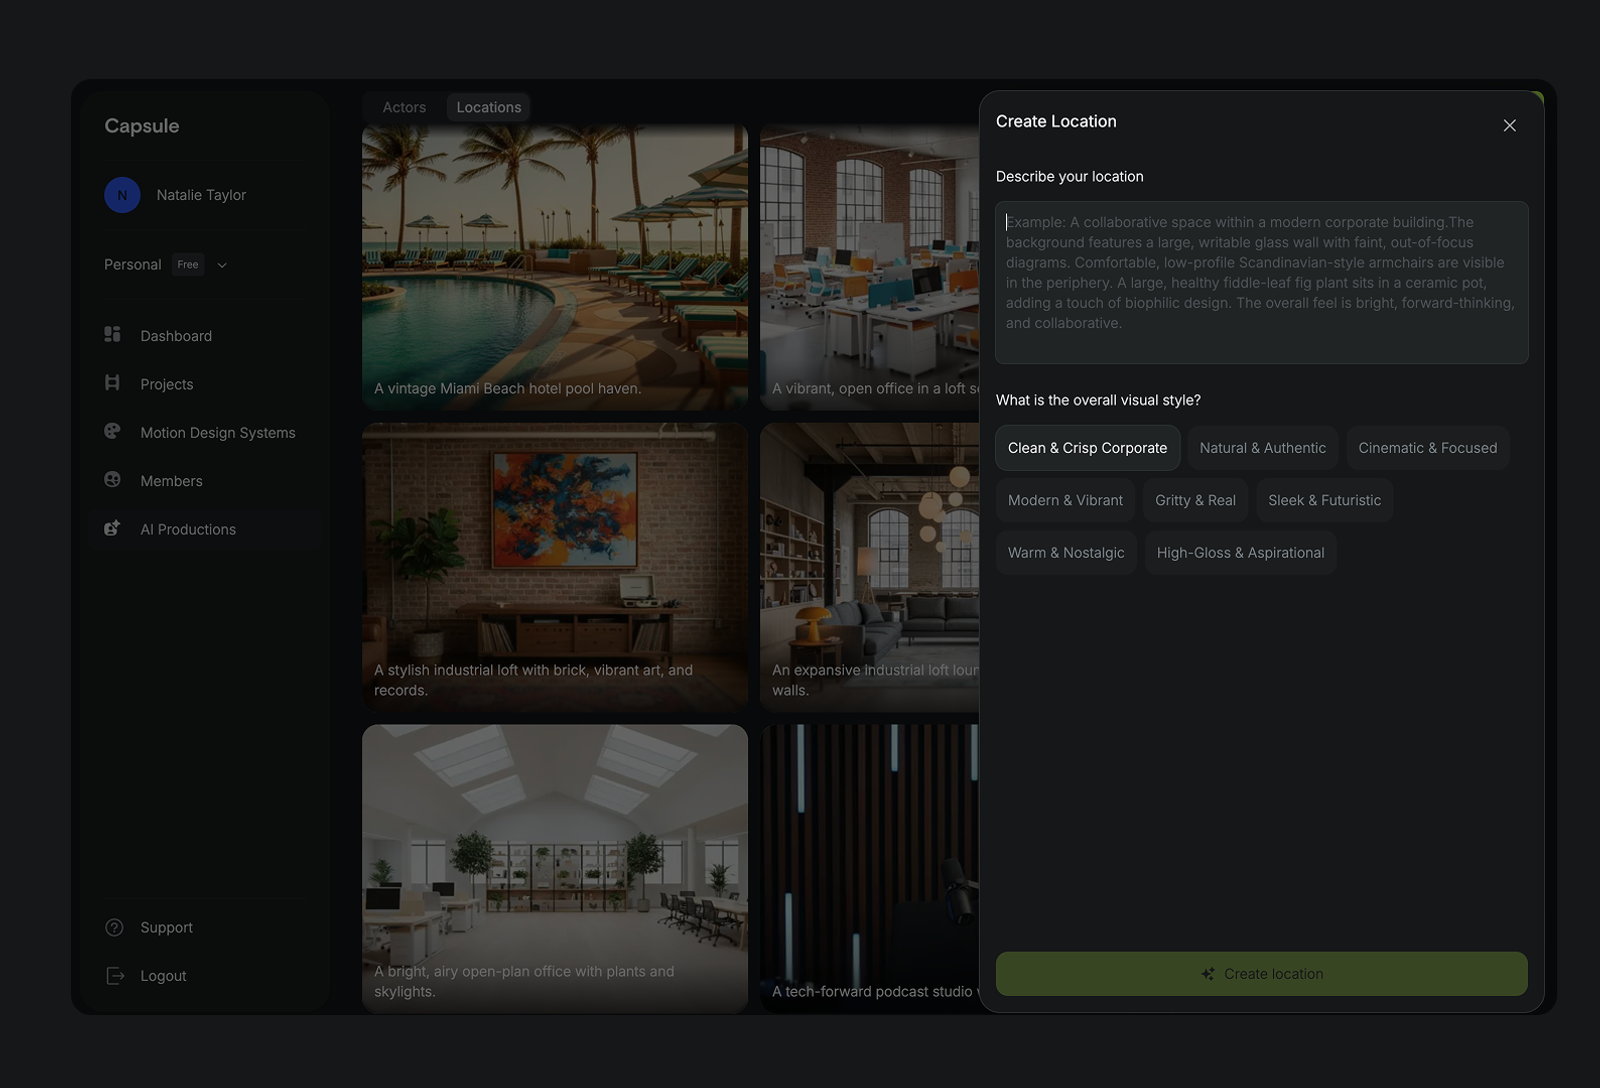Choose Natural & Authentic visual style
Viewport: 1600px width, 1088px height.
coord(1262,448)
